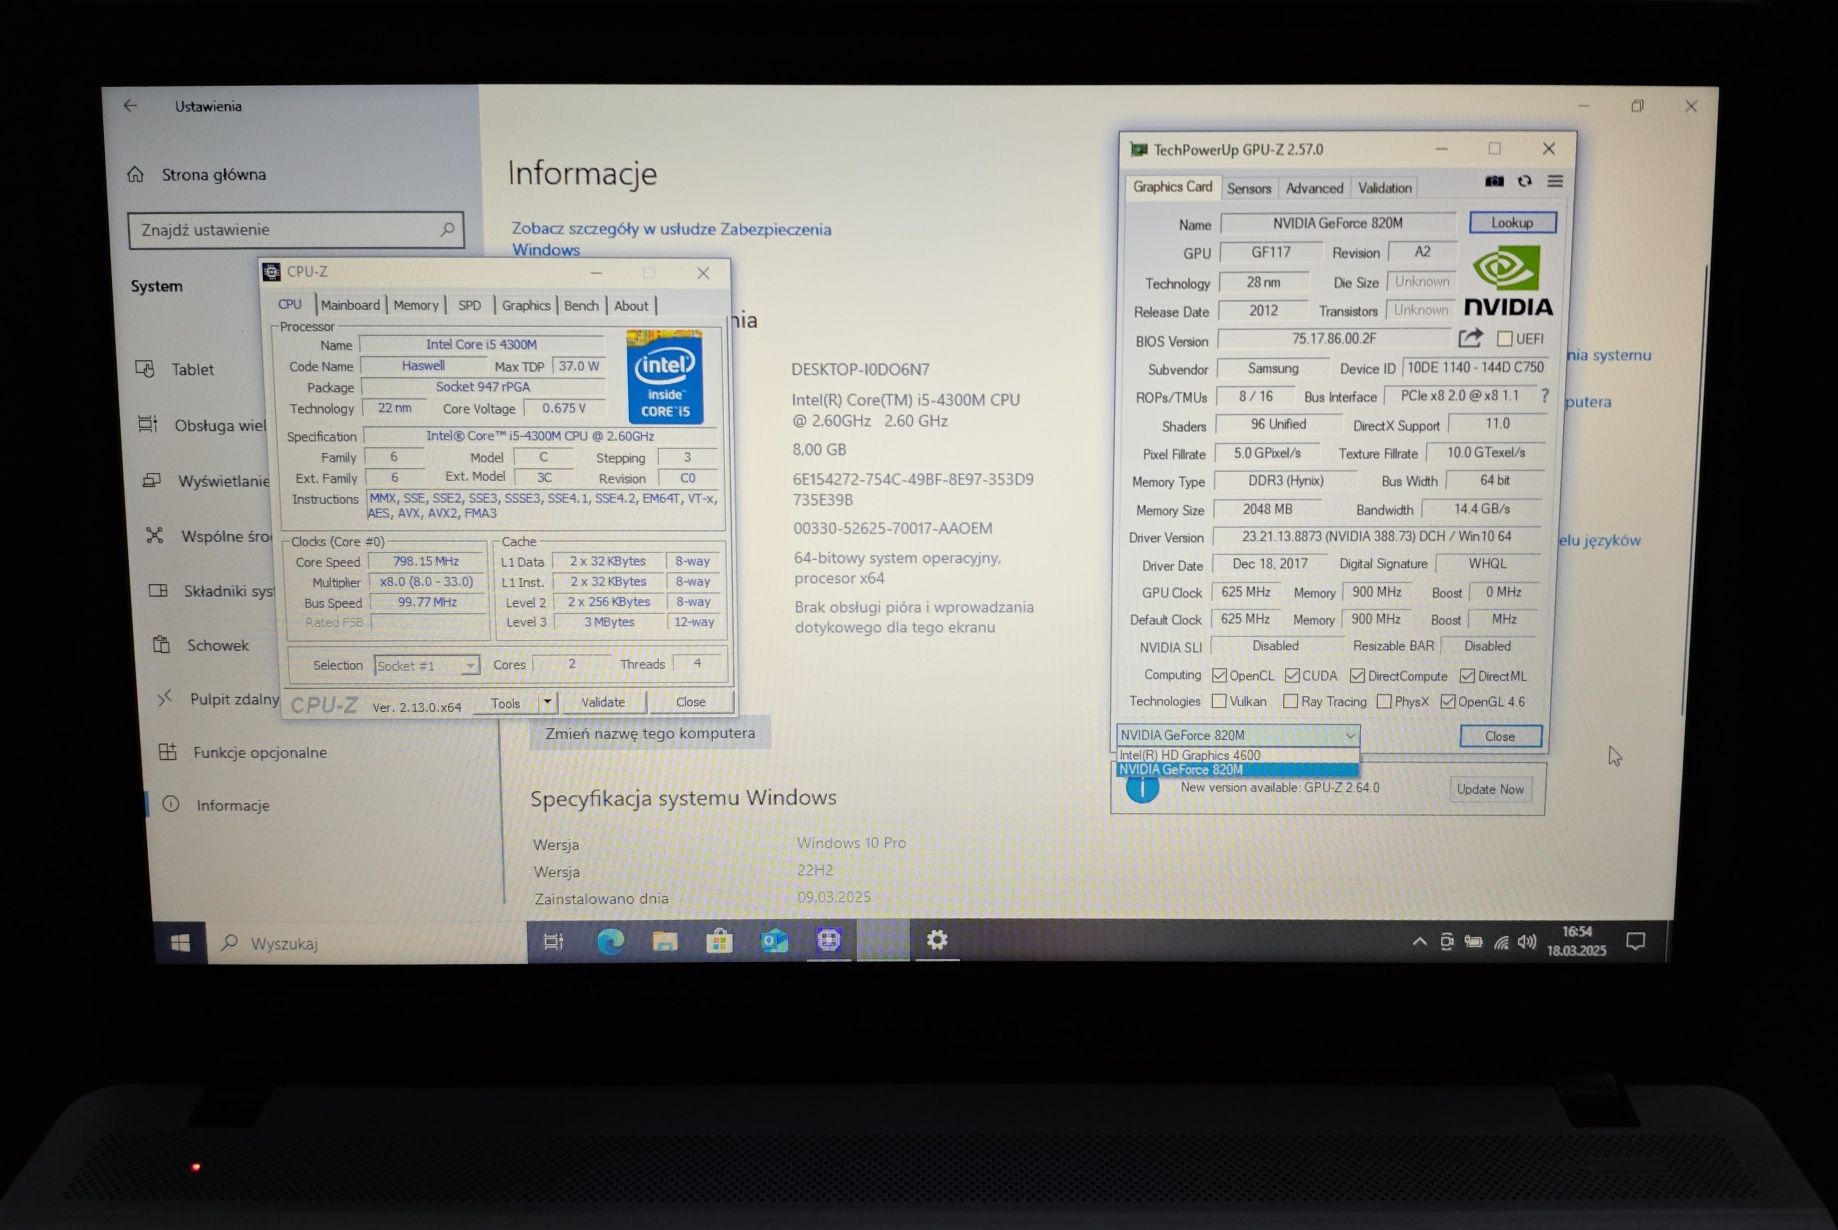Click the Close button in GPU-Z

pos(1500,736)
